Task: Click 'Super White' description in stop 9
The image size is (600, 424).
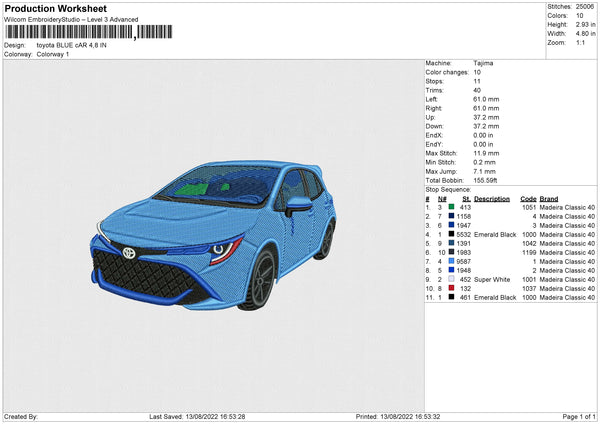Action: click(492, 279)
